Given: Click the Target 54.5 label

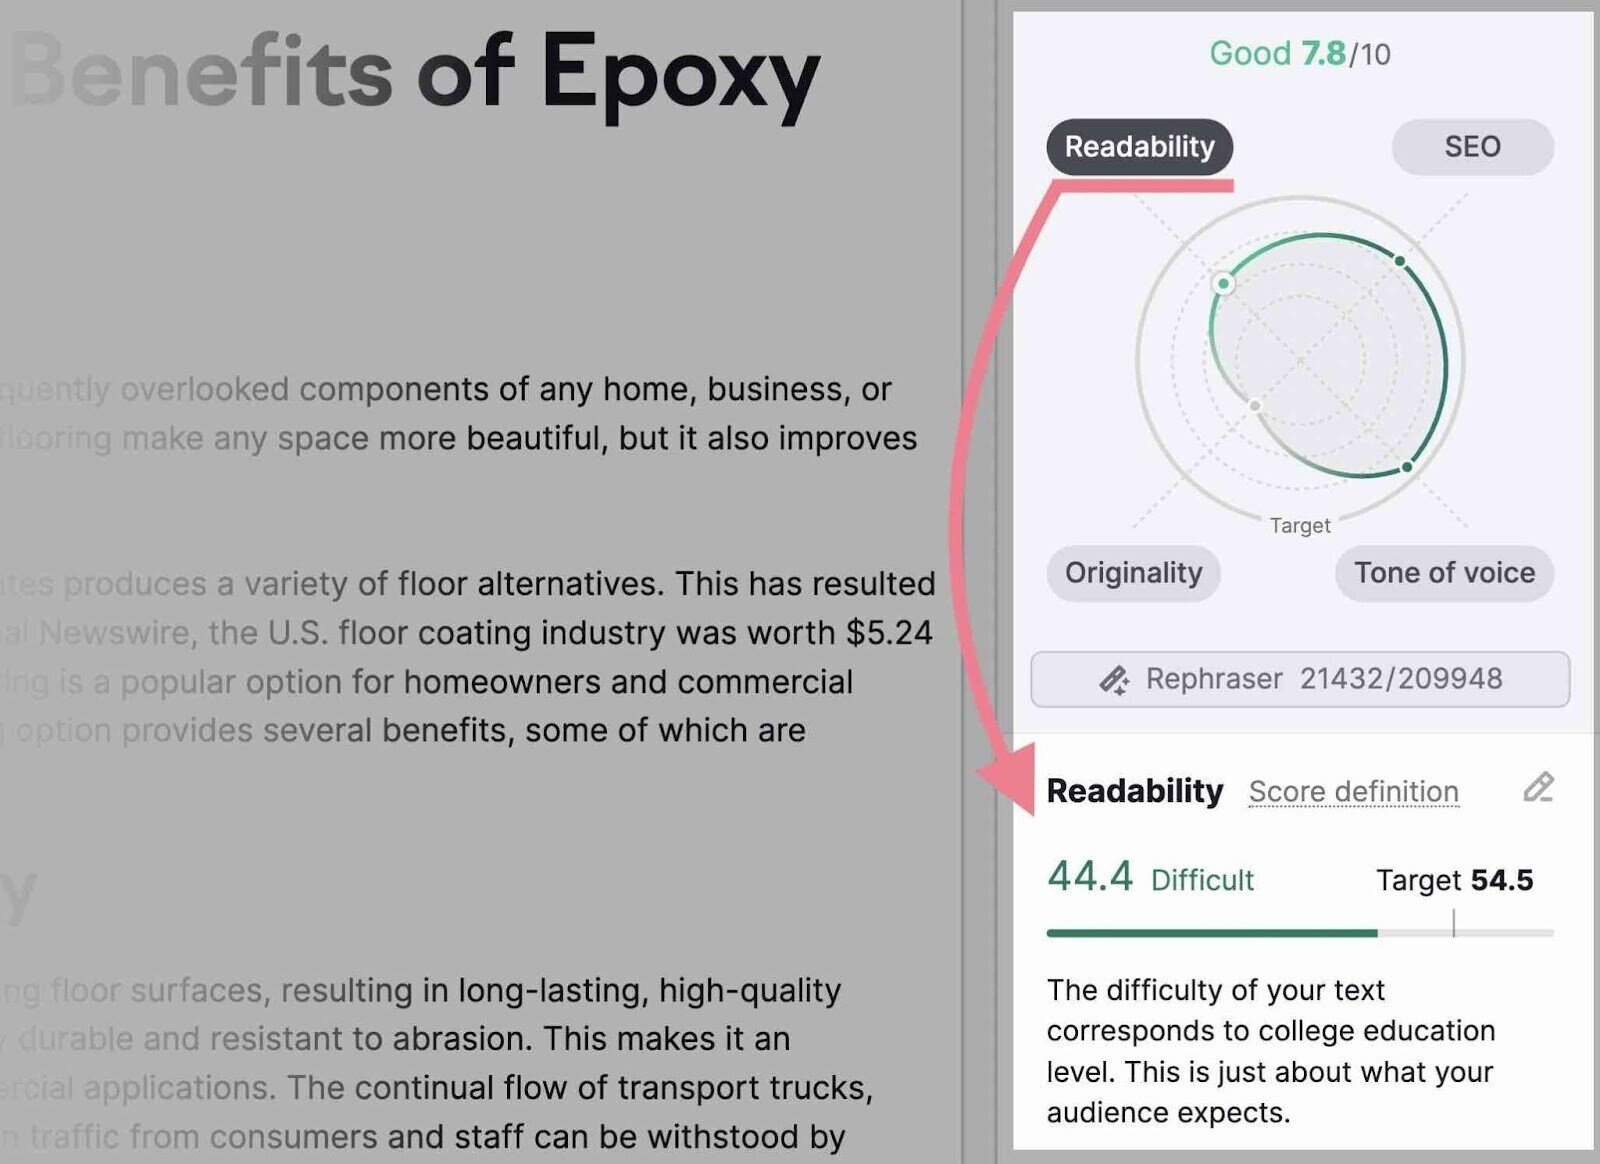Looking at the screenshot, I should pyautogui.click(x=1454, y=880).
